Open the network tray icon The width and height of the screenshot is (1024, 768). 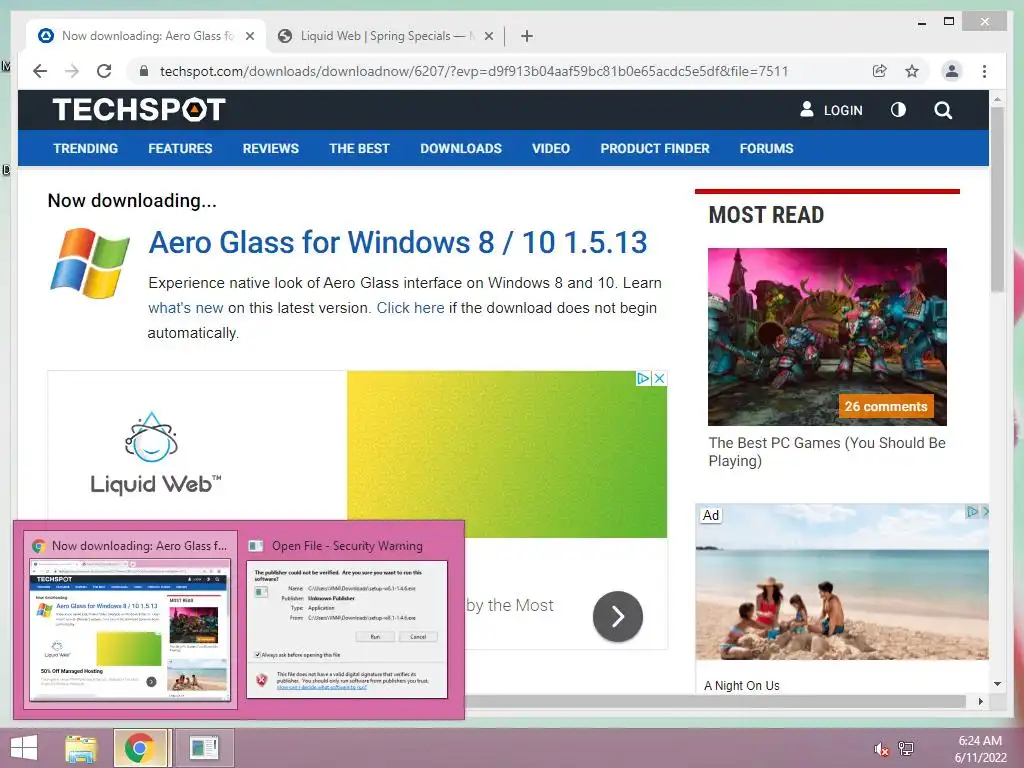906,748
